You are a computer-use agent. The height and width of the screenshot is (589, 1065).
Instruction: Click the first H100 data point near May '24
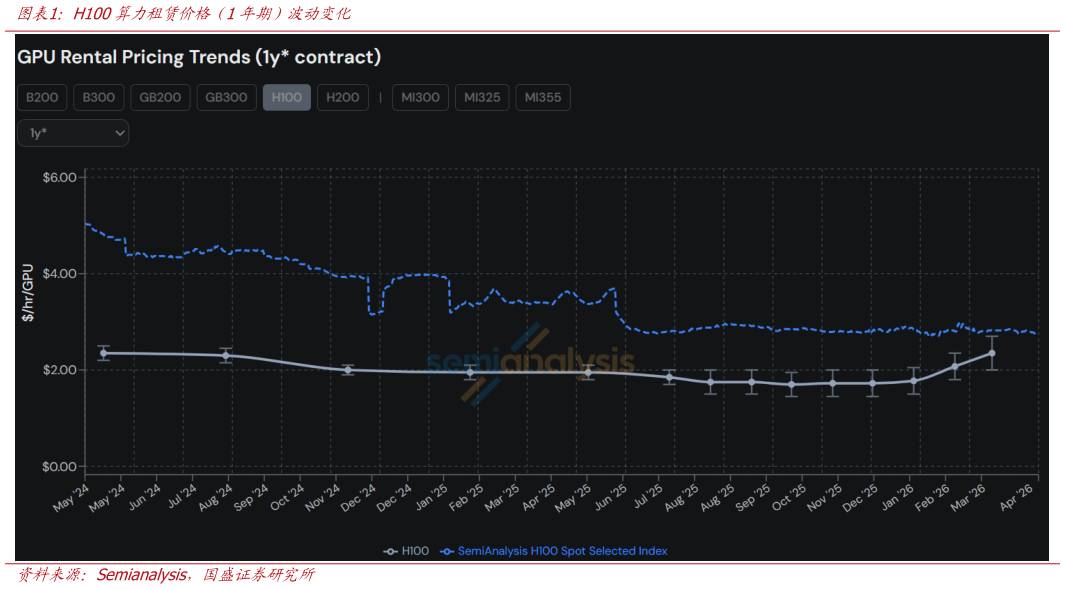pos(104,353)
